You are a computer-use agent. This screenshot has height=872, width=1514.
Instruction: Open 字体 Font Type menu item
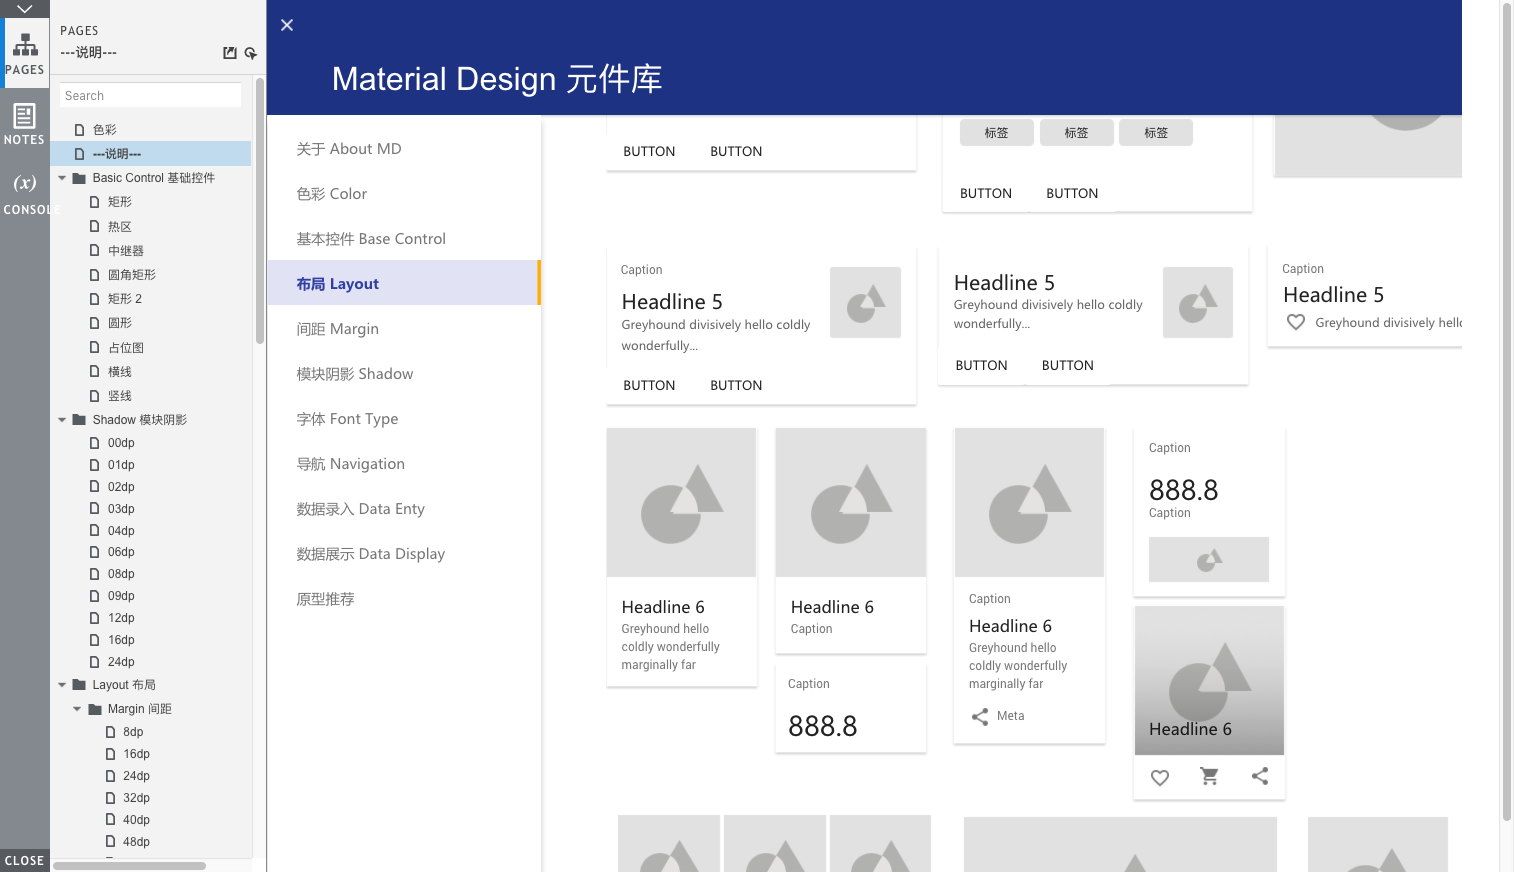point(404,419)
